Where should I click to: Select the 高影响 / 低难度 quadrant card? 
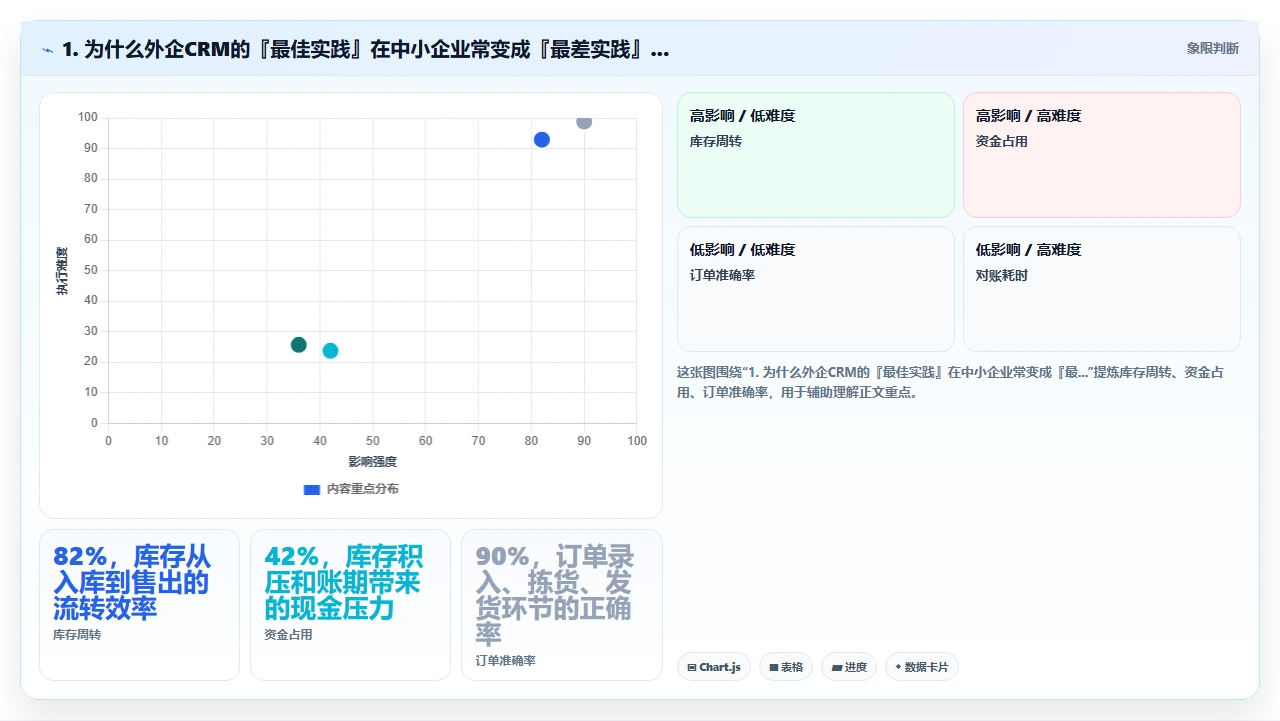(x=816, y=155)
